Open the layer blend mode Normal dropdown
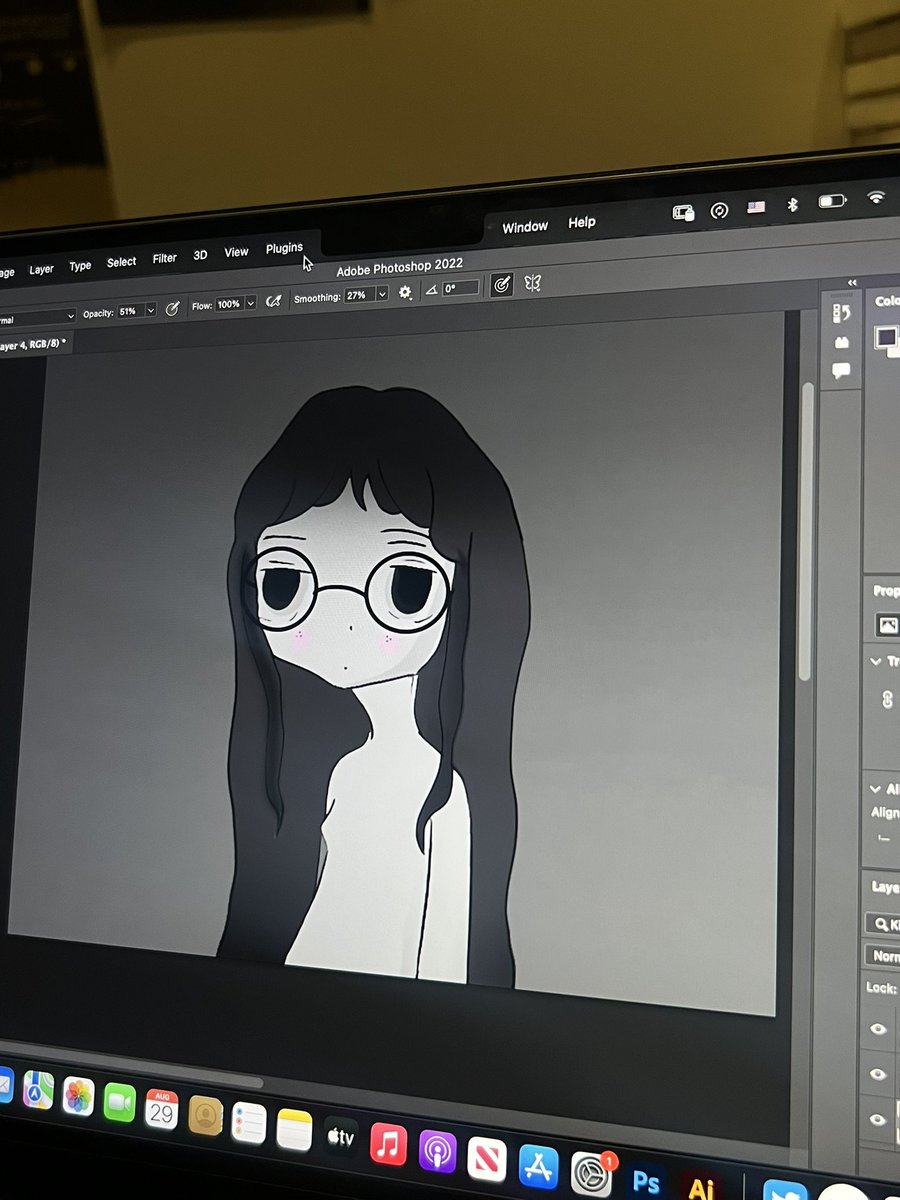 884,956
